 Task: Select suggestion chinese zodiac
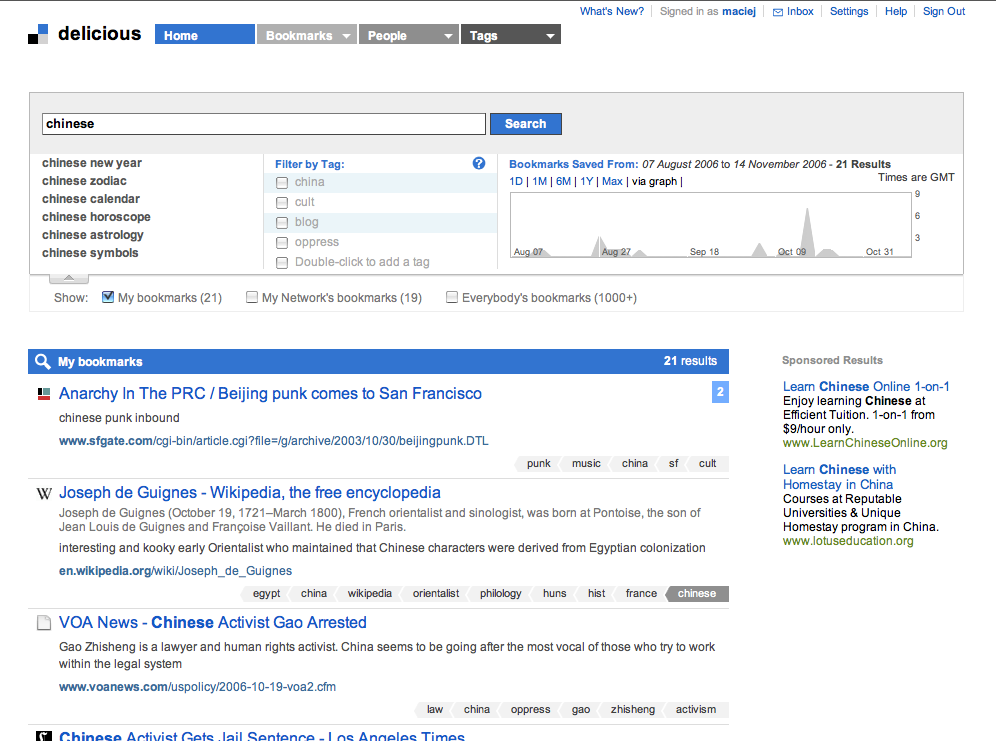tap(84, 181)
